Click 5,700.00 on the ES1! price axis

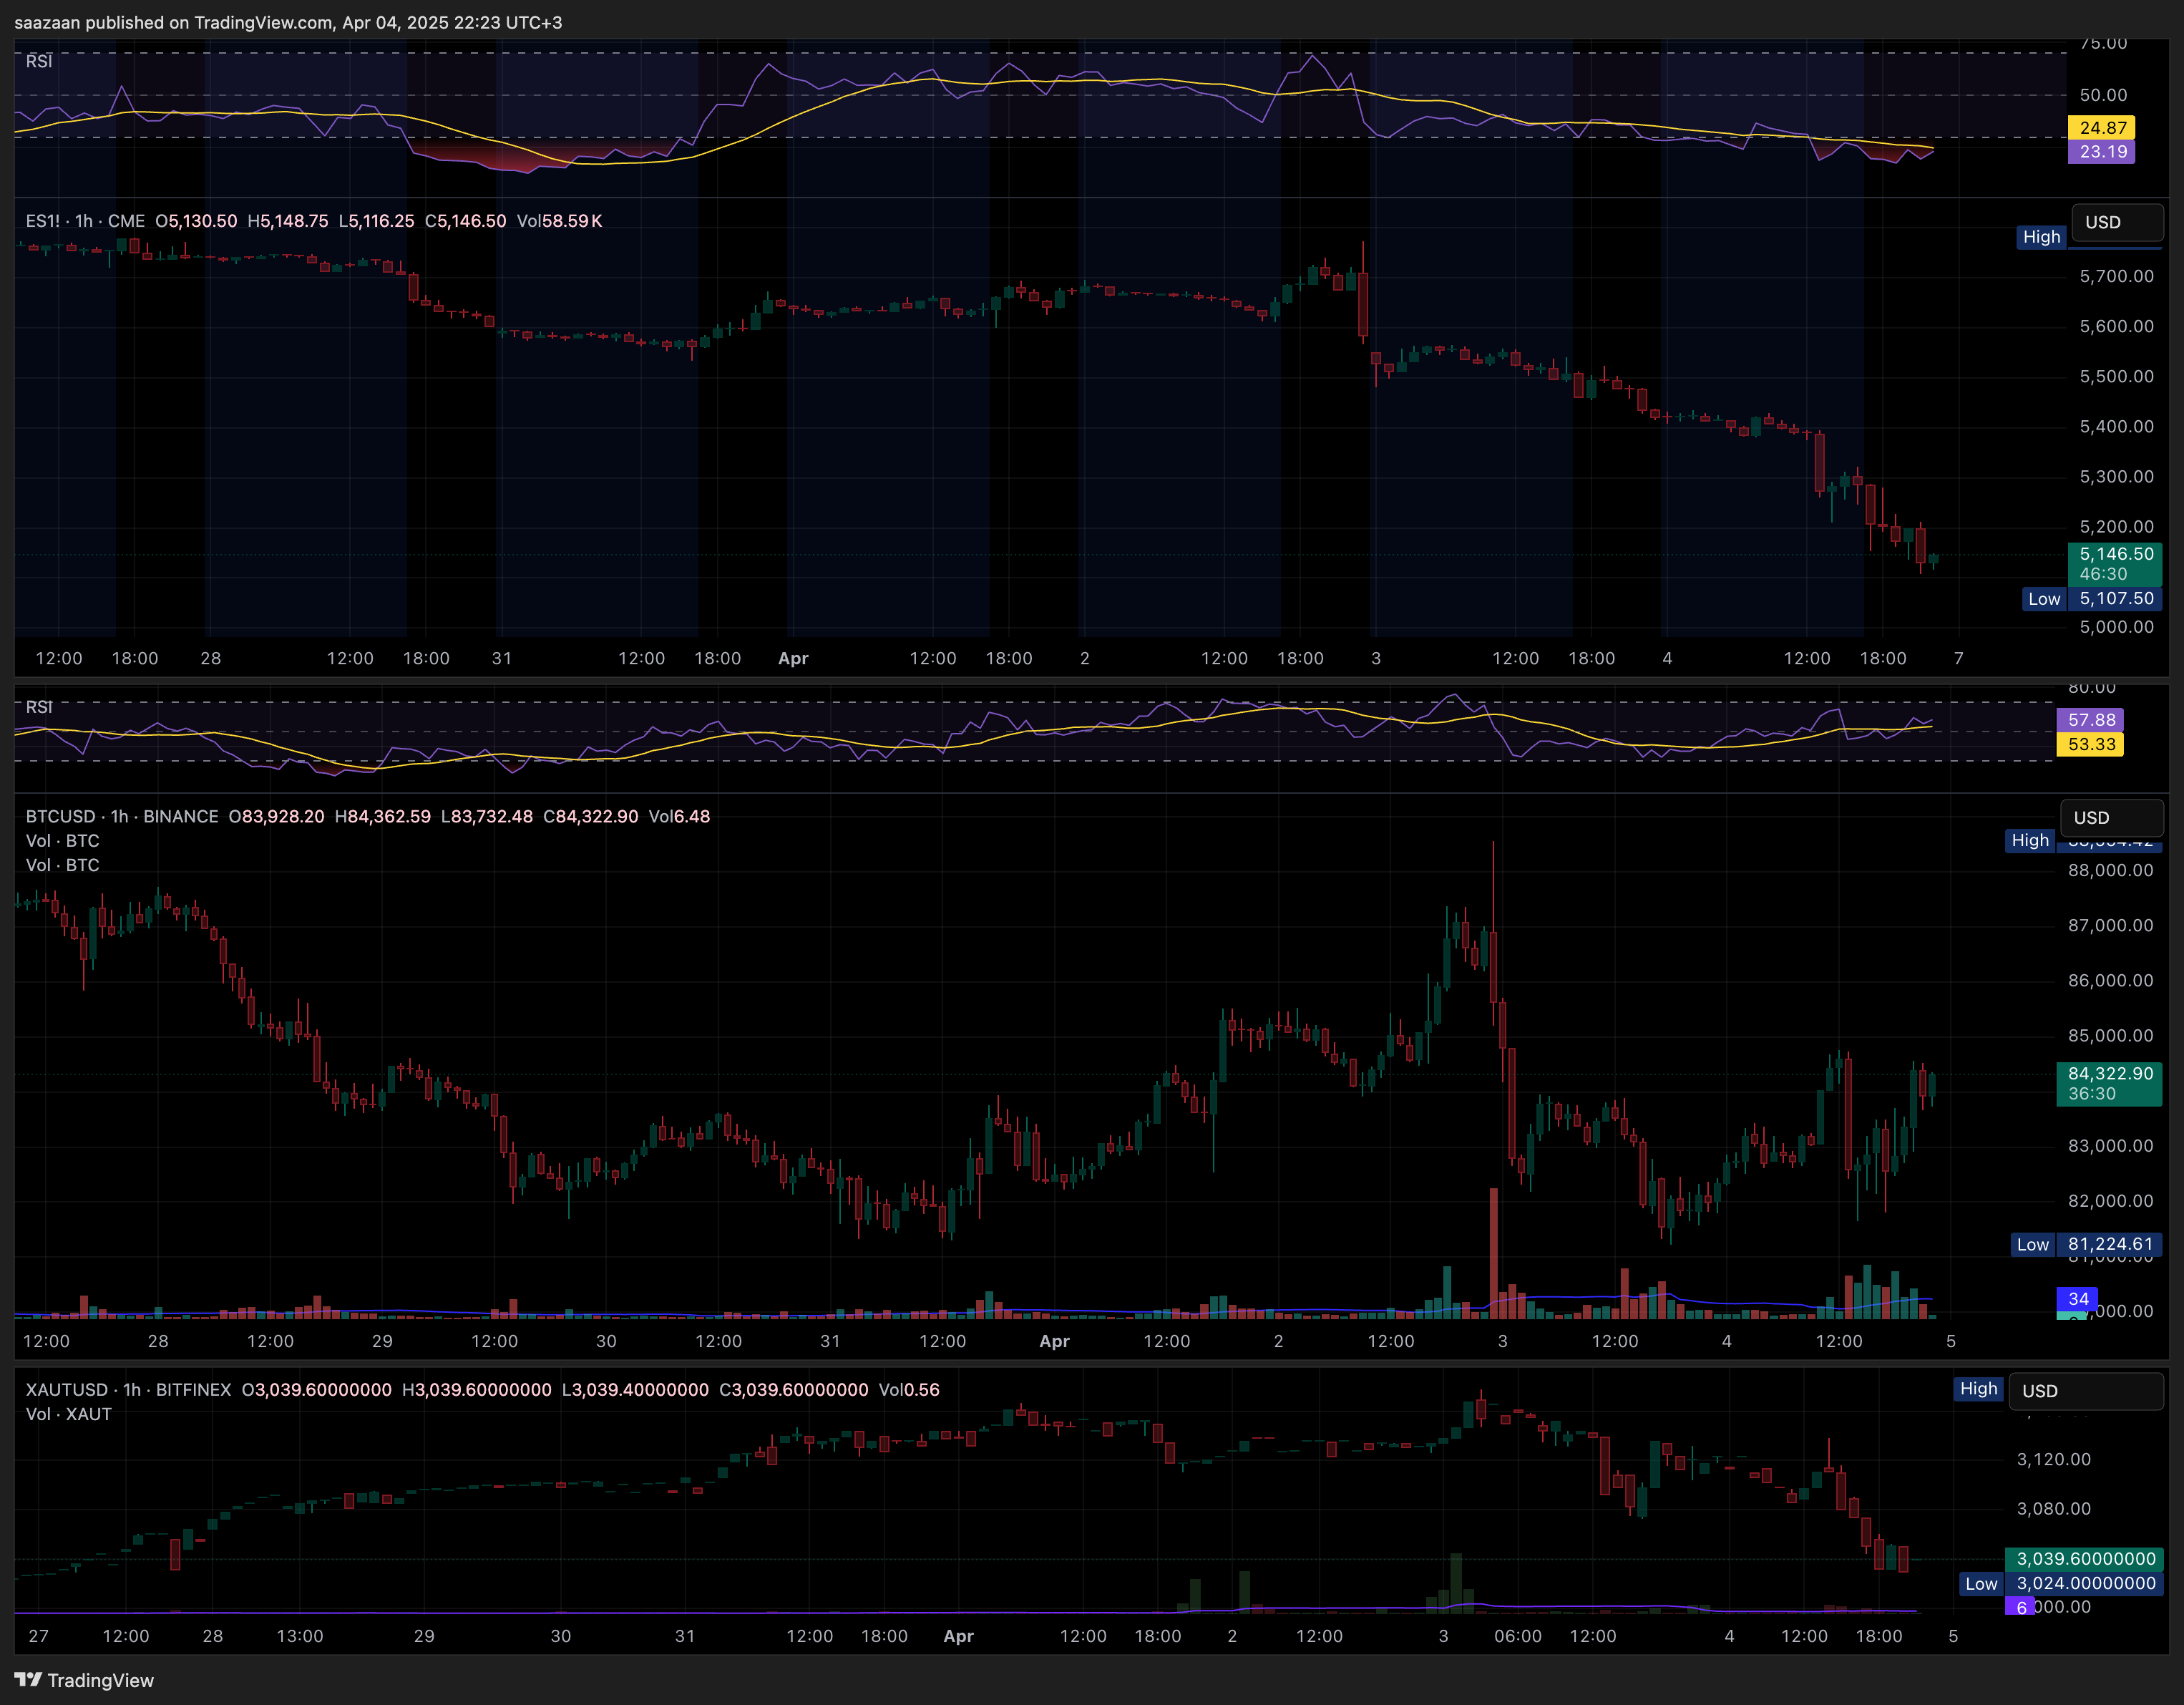(x=2116, y=276)
